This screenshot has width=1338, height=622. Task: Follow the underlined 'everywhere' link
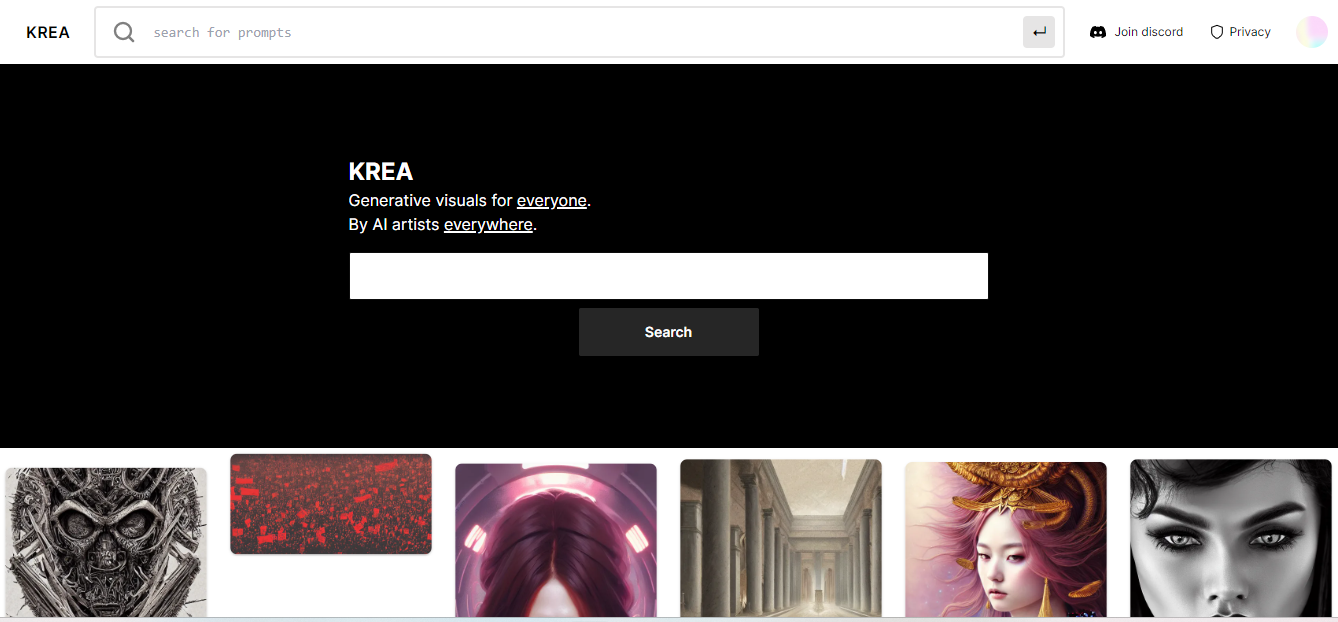488,225
